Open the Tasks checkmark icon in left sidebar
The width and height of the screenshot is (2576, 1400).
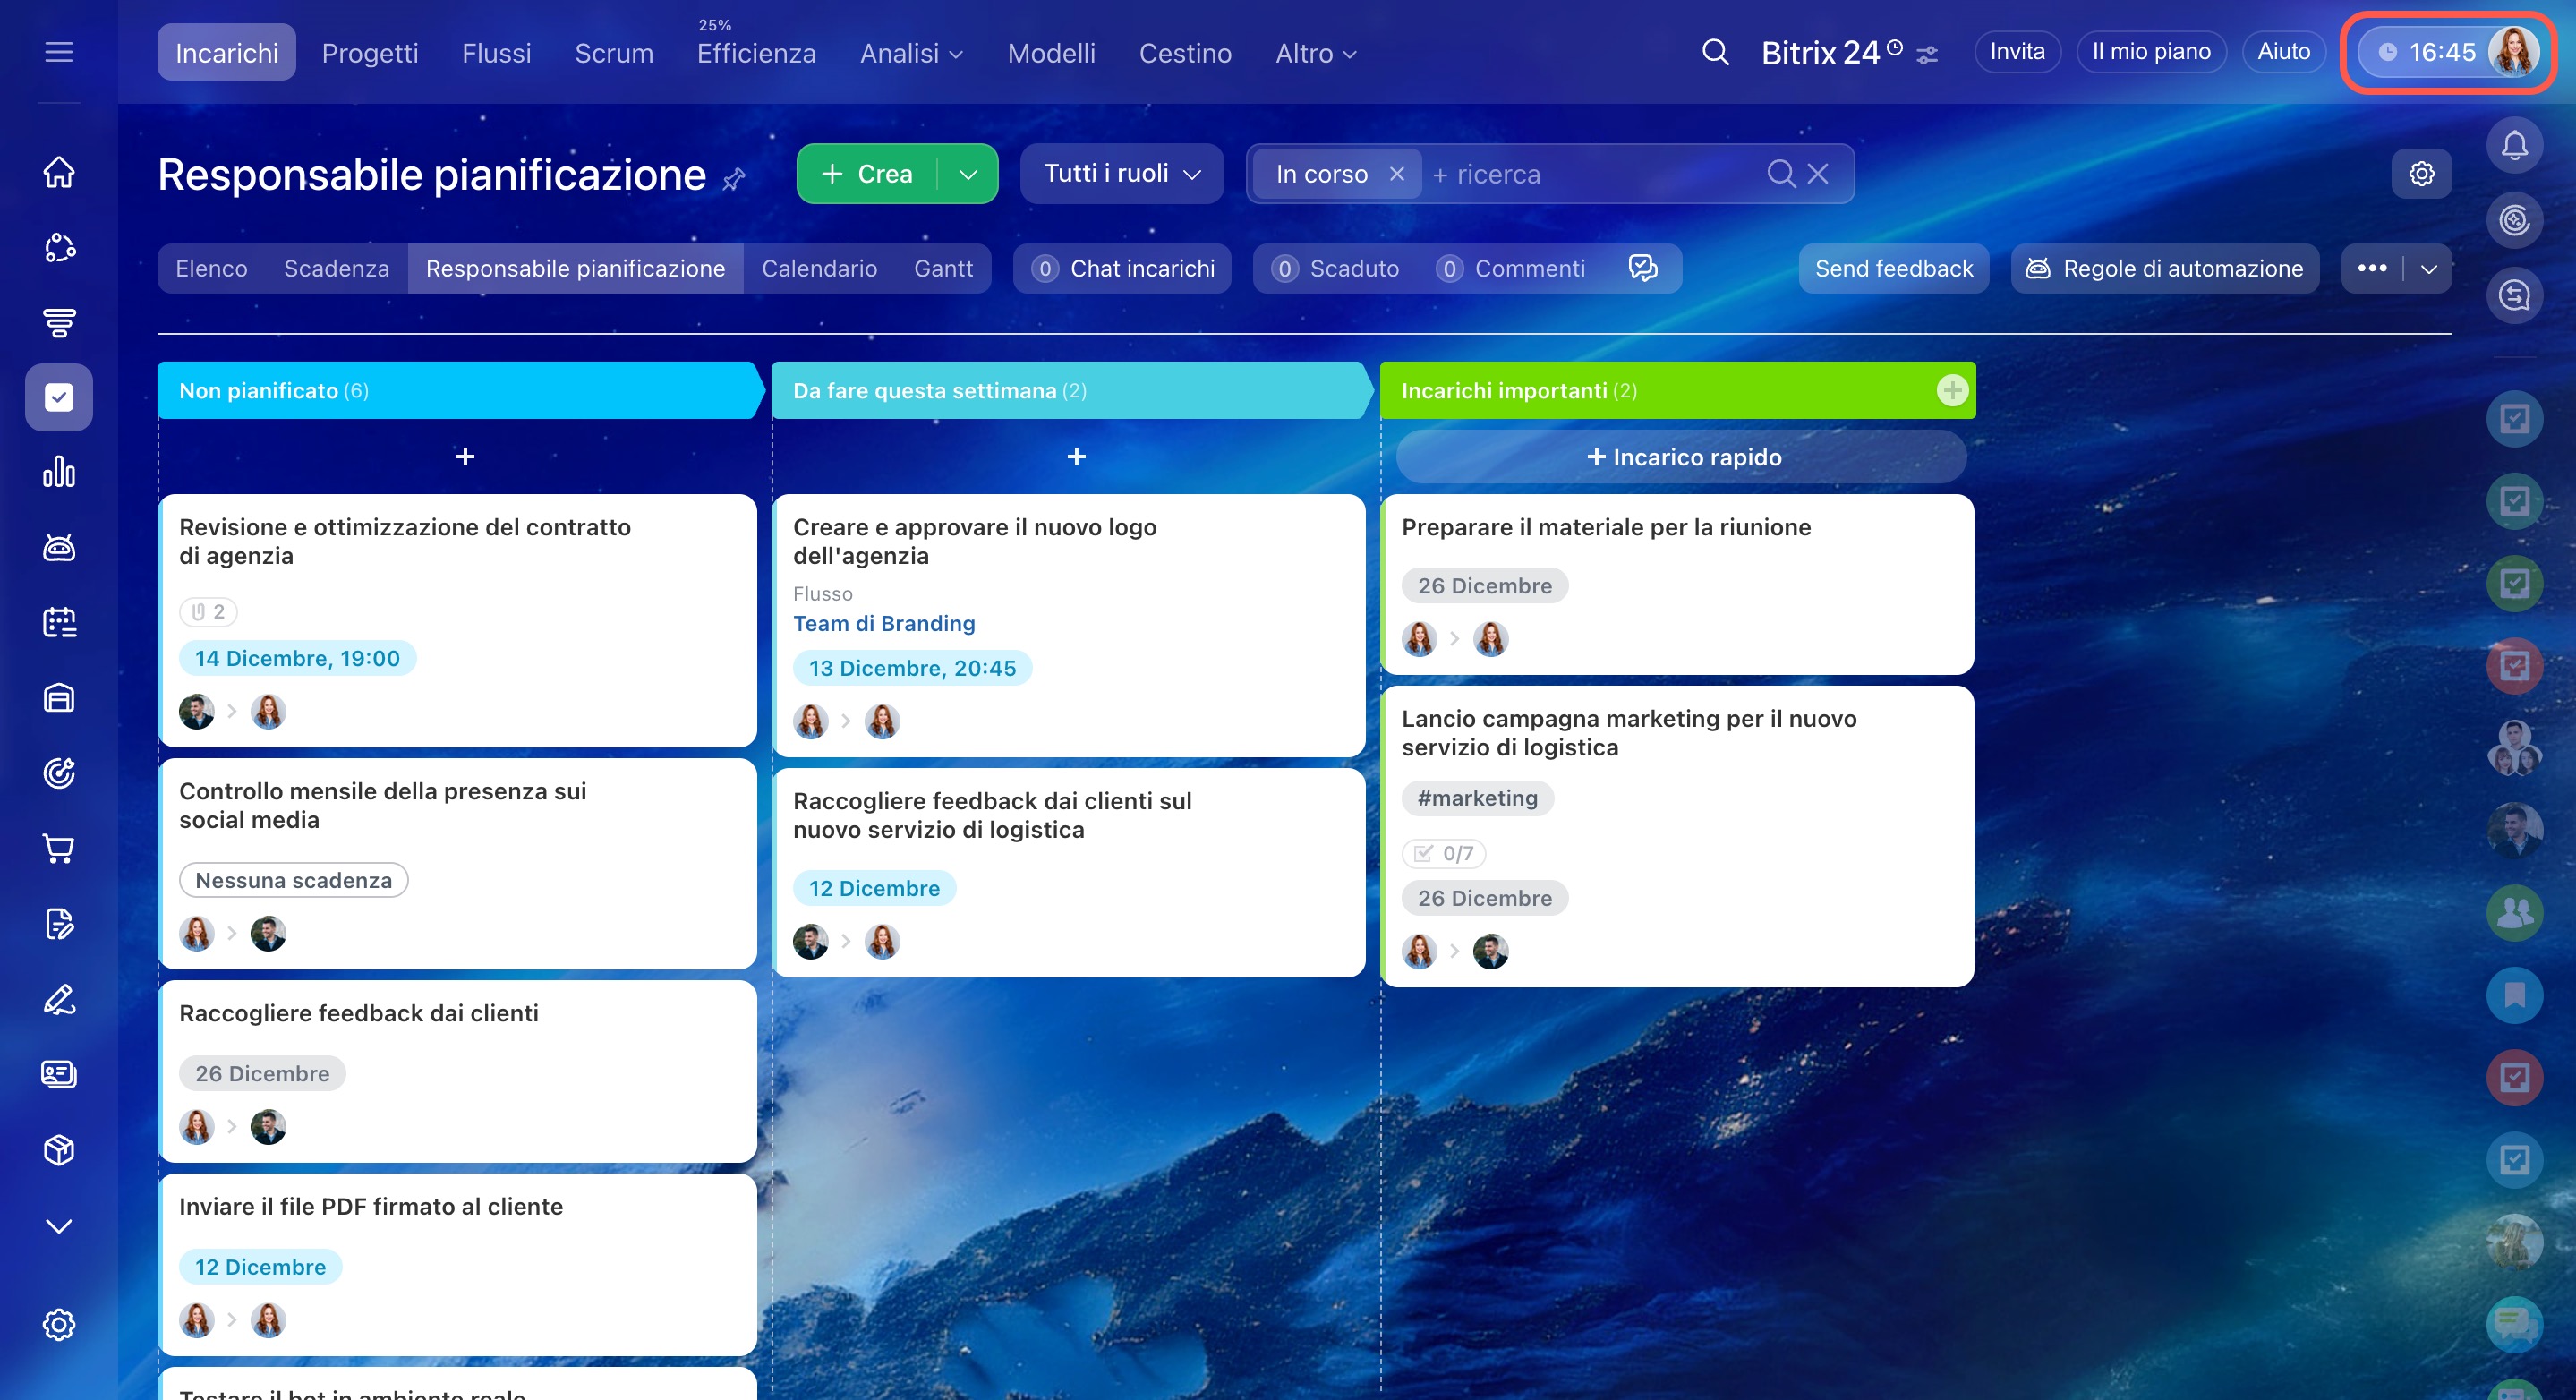(x=59, y=397)
